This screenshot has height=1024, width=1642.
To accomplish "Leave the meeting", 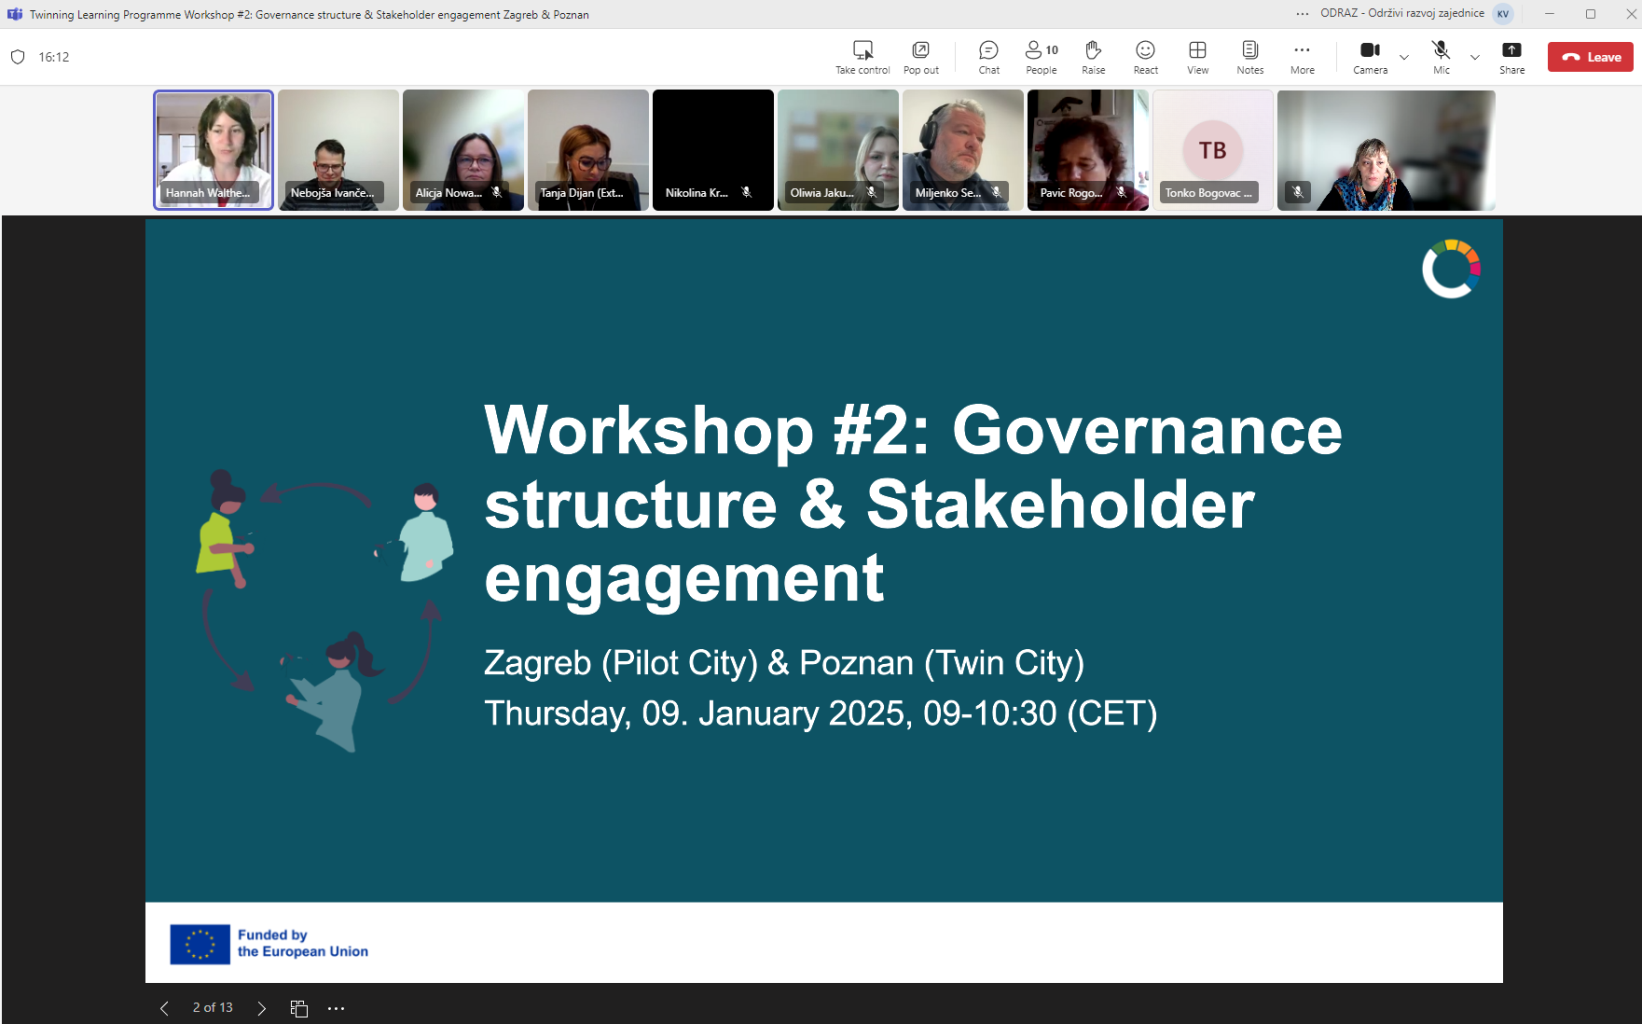I will (1590, 57).
